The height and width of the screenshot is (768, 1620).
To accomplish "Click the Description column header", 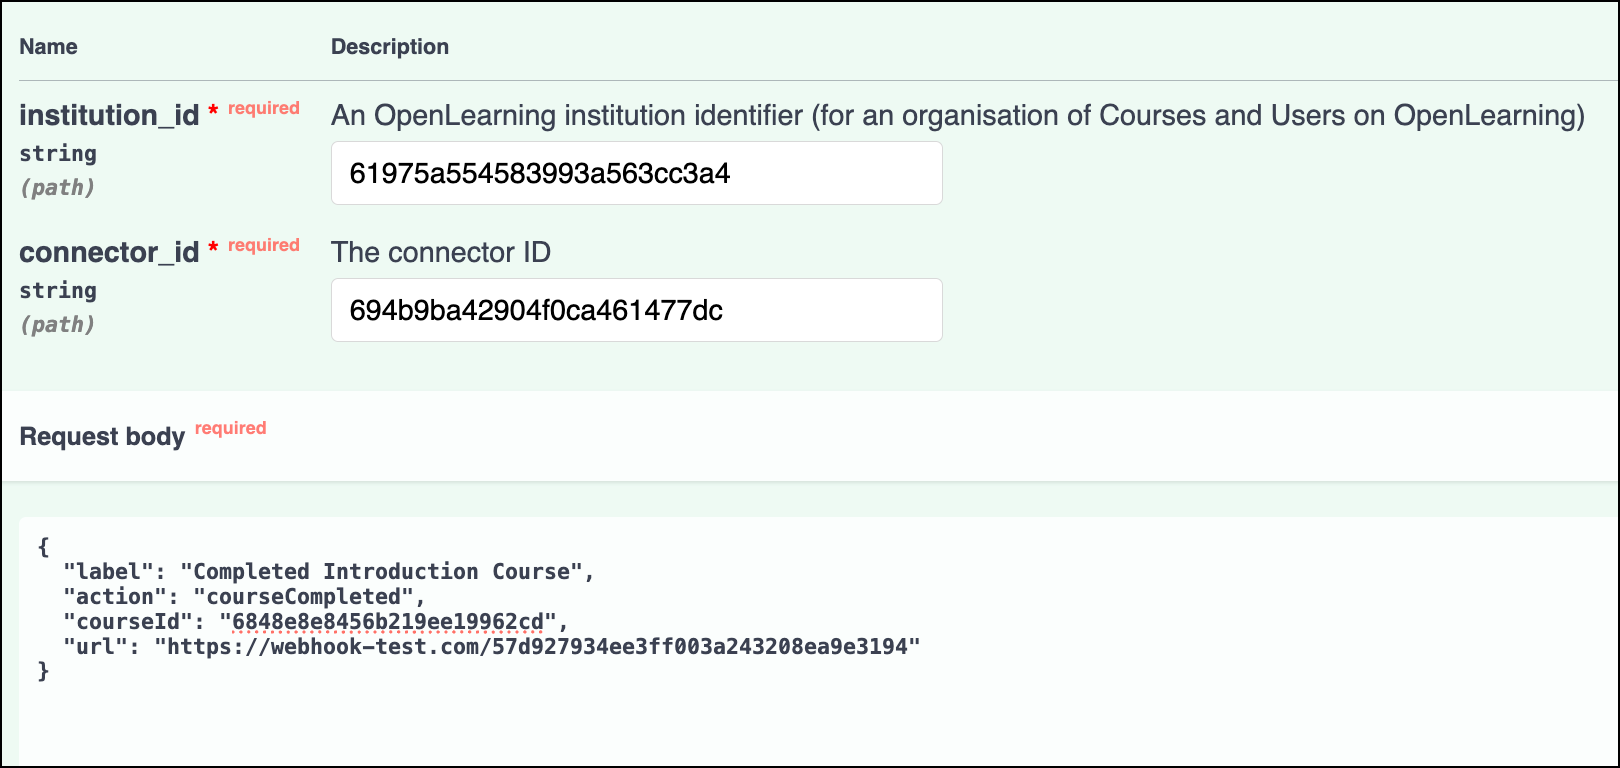I will 390,47.
